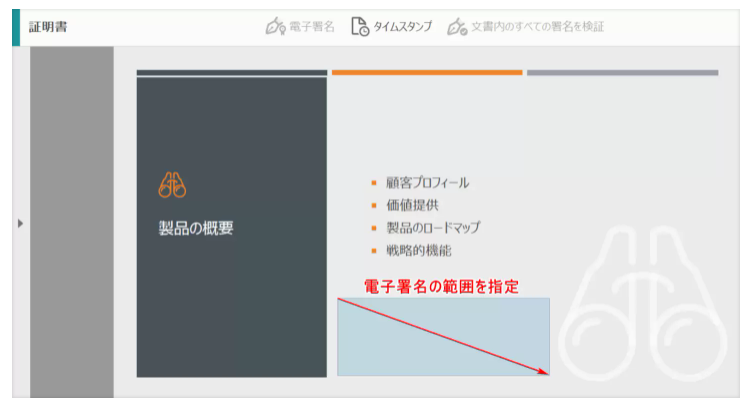Click orange bullet beside 戦略的機能
The height and width of the screenshot is (405, 750).
(374, 251)
